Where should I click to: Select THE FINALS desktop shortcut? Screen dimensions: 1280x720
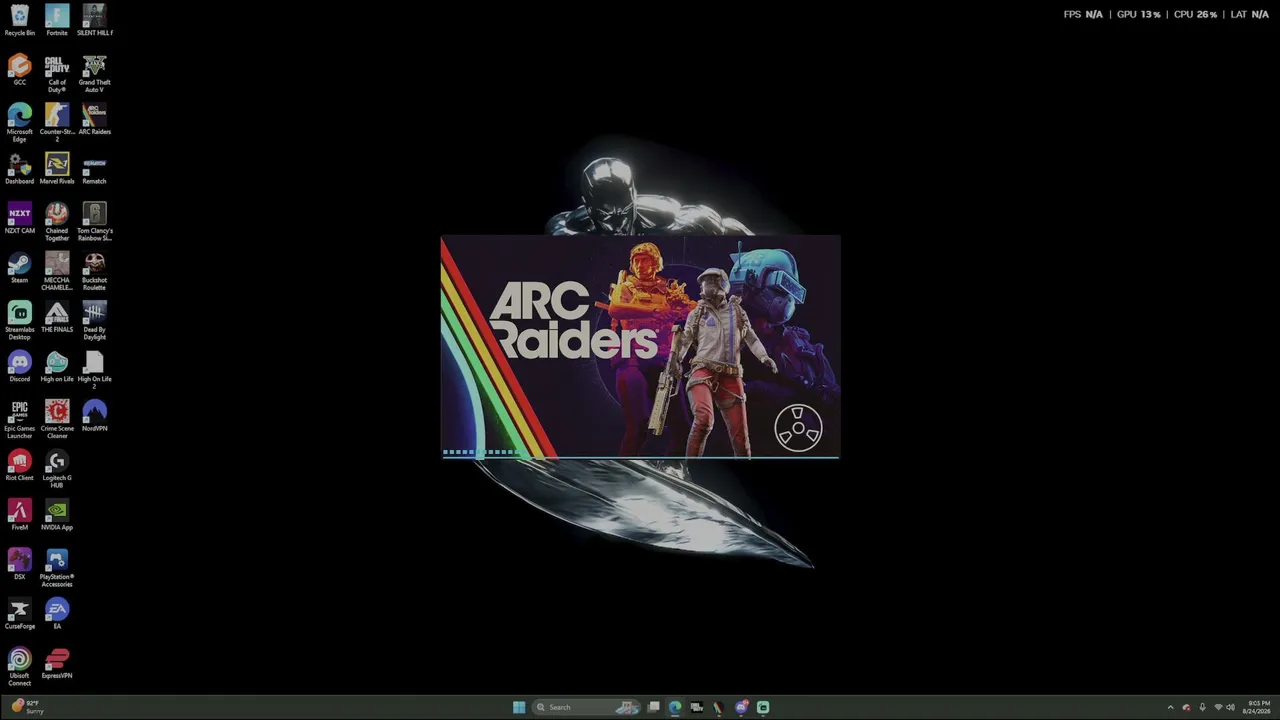57,317
